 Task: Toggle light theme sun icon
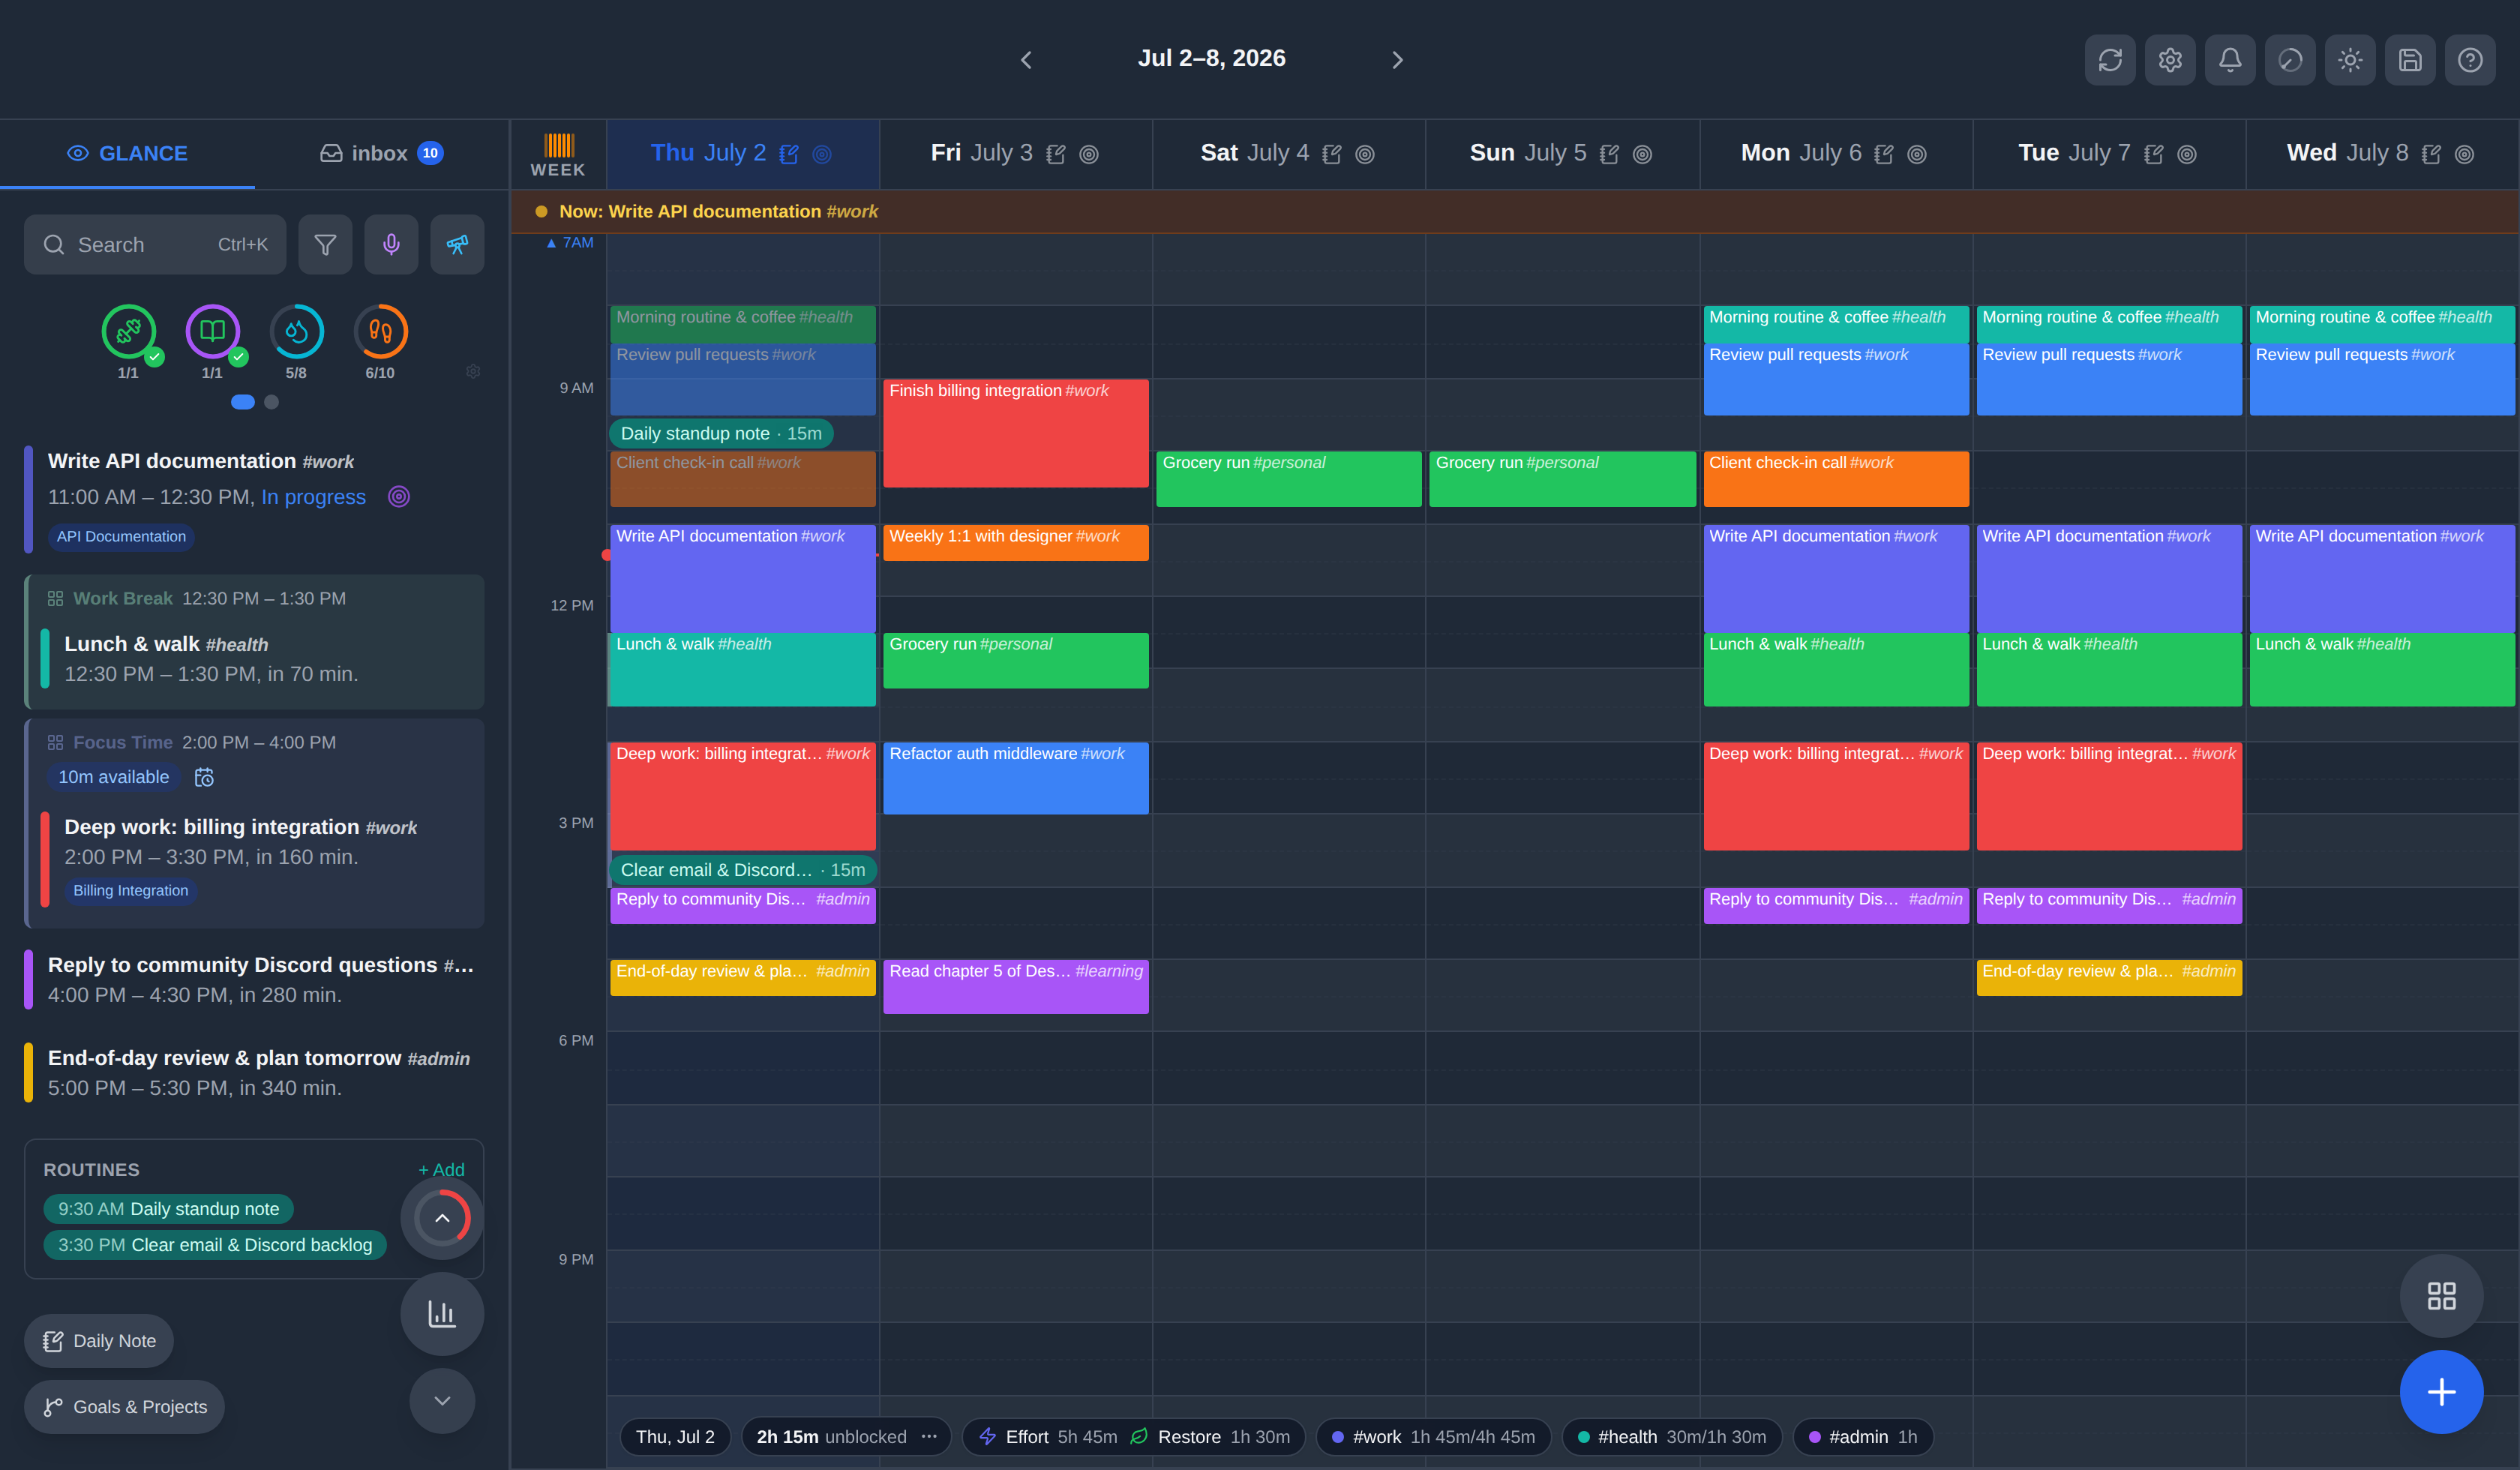click(2349, 60)
